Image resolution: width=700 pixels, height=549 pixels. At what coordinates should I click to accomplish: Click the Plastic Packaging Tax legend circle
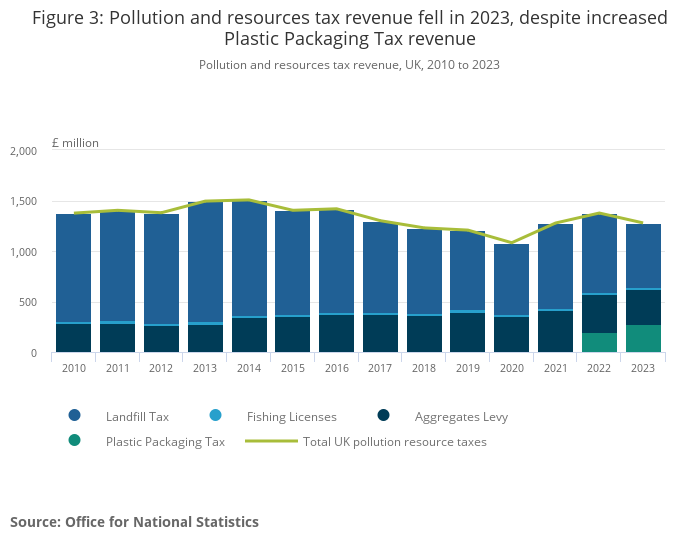tap(74, 441)
